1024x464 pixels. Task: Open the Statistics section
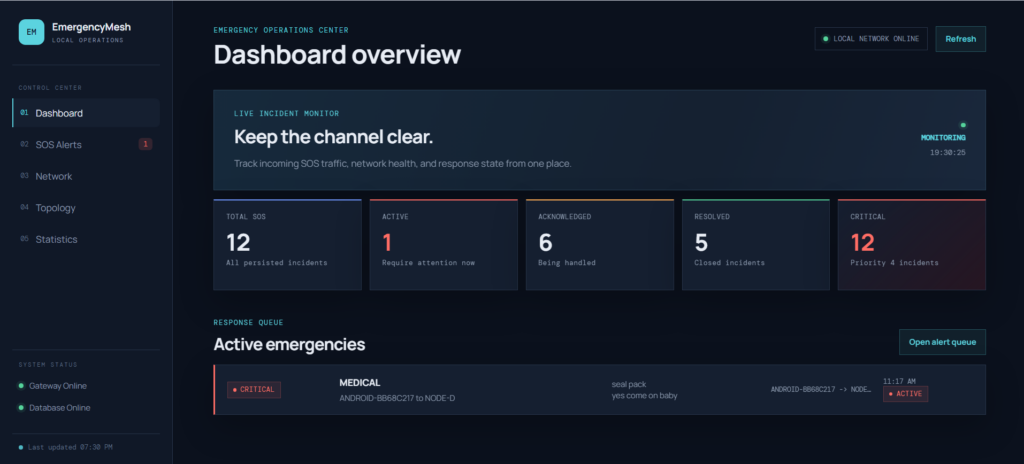coord(86,239)
